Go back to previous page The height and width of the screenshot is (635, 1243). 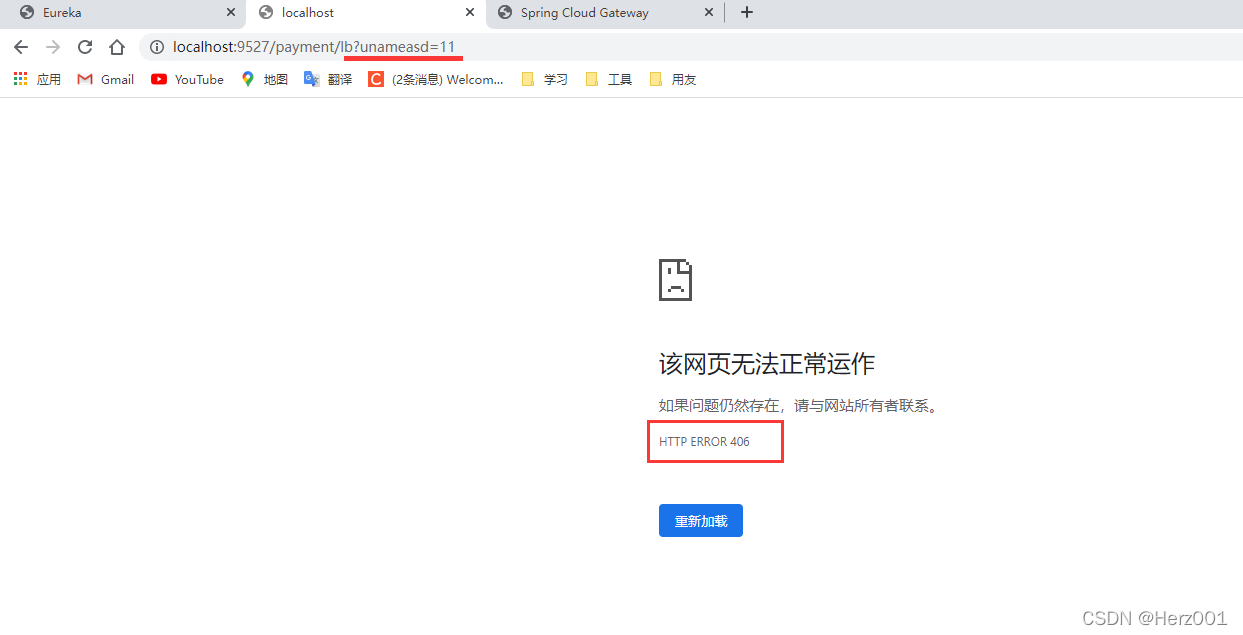click(x=21, y=47)
